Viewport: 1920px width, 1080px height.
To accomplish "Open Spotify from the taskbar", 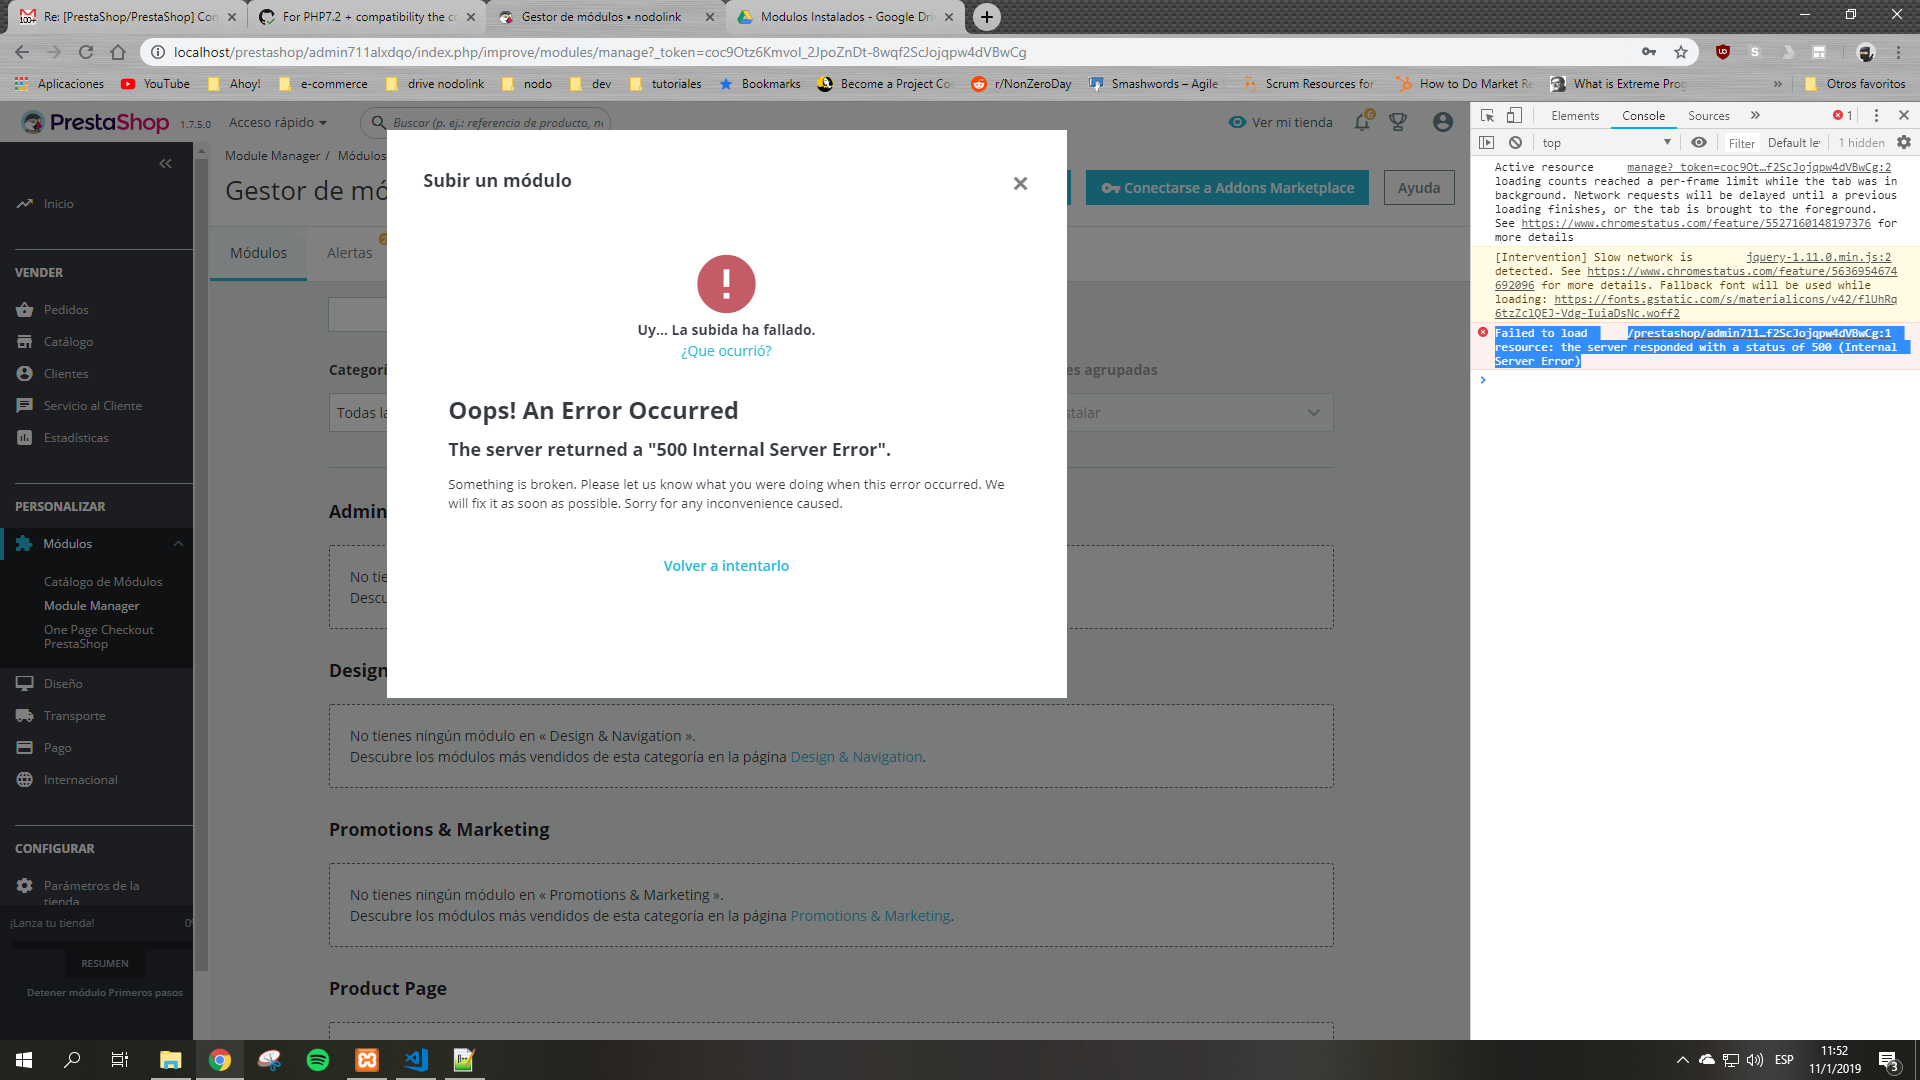I will [318, 1060].
